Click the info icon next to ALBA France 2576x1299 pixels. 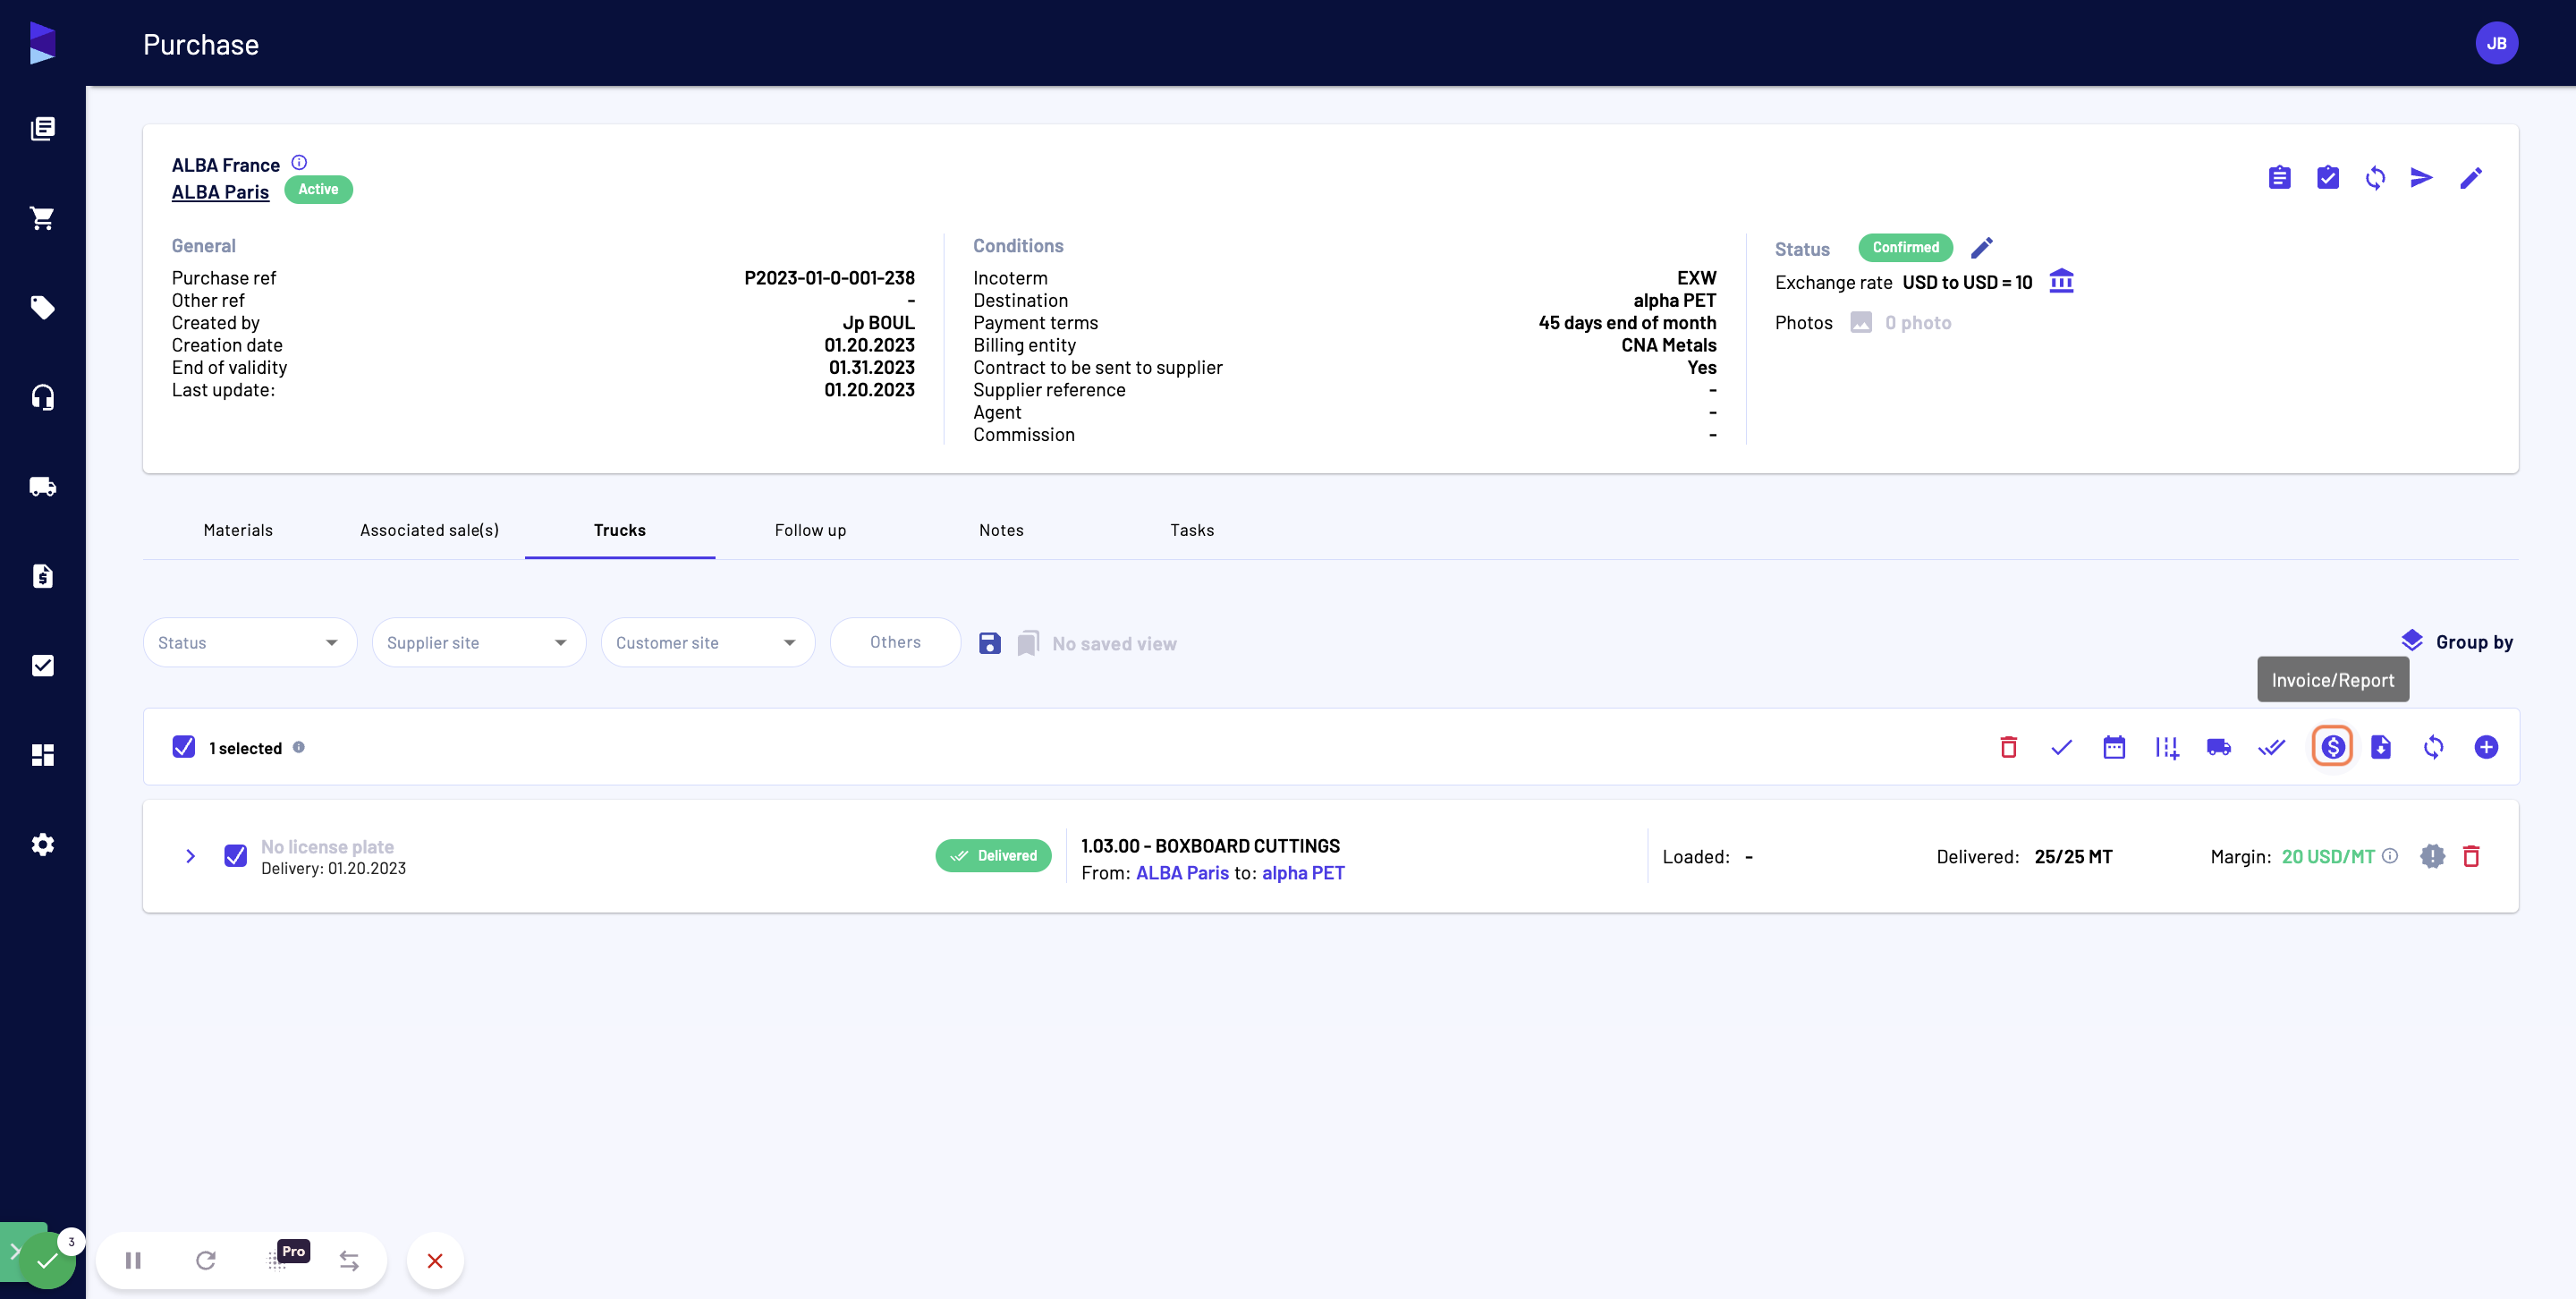299,162
